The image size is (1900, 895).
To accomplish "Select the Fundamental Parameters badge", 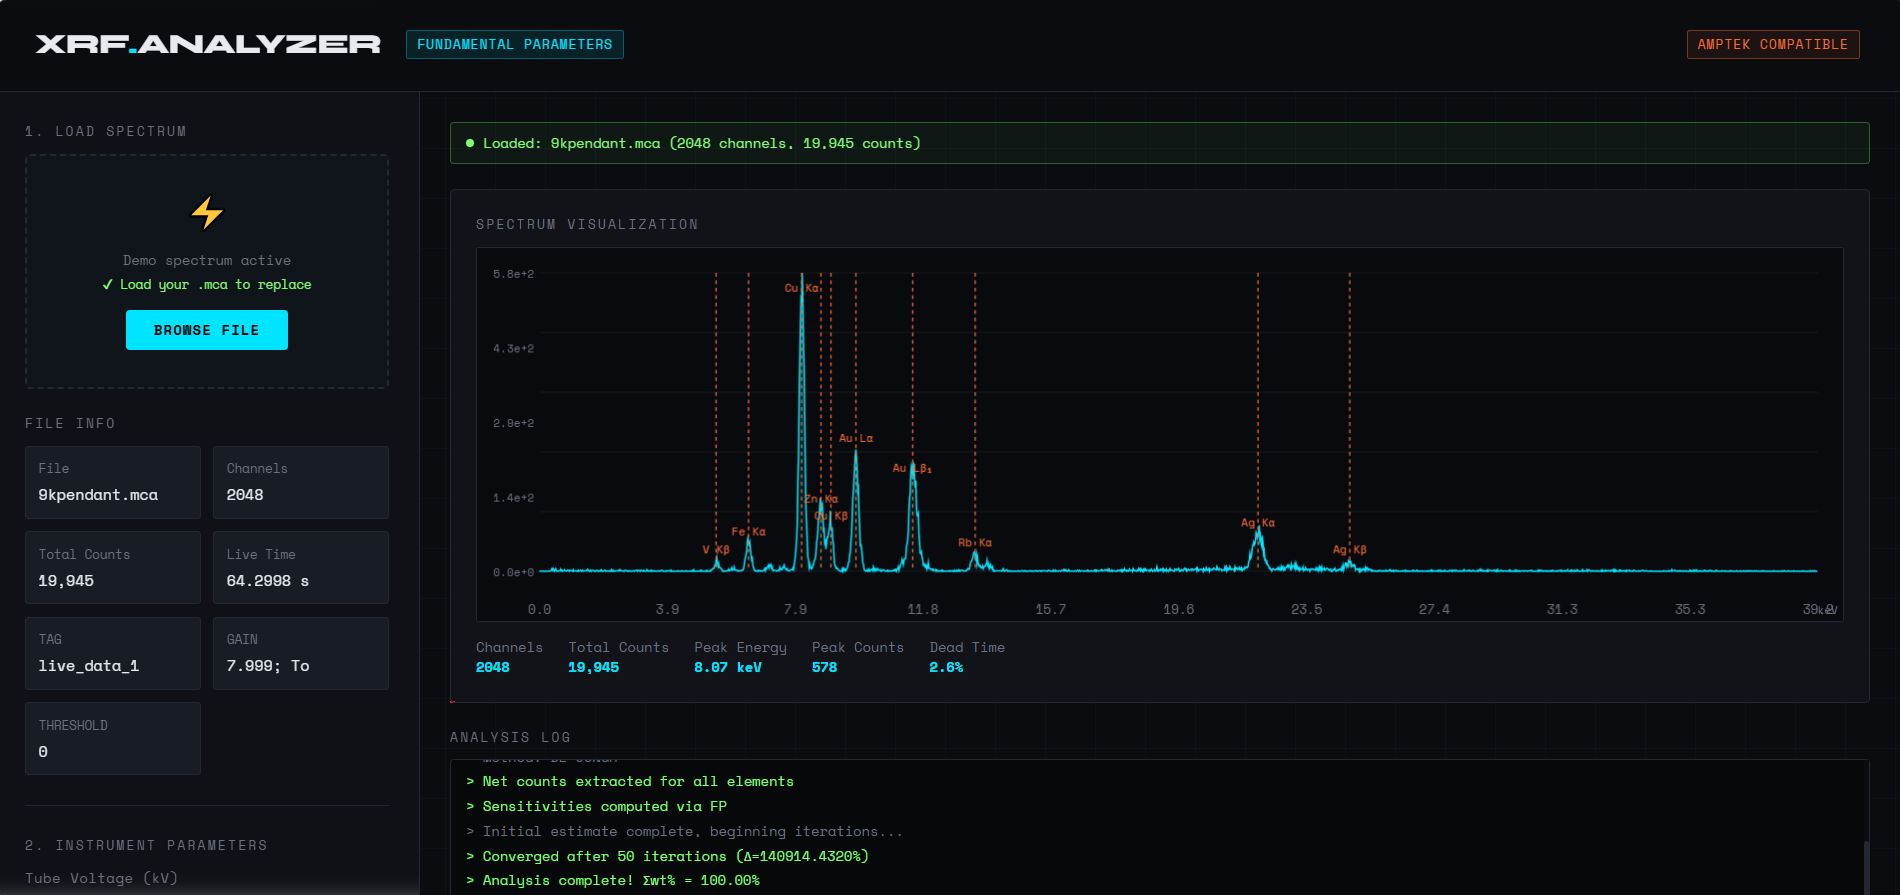I will click(x=515, y=44).
